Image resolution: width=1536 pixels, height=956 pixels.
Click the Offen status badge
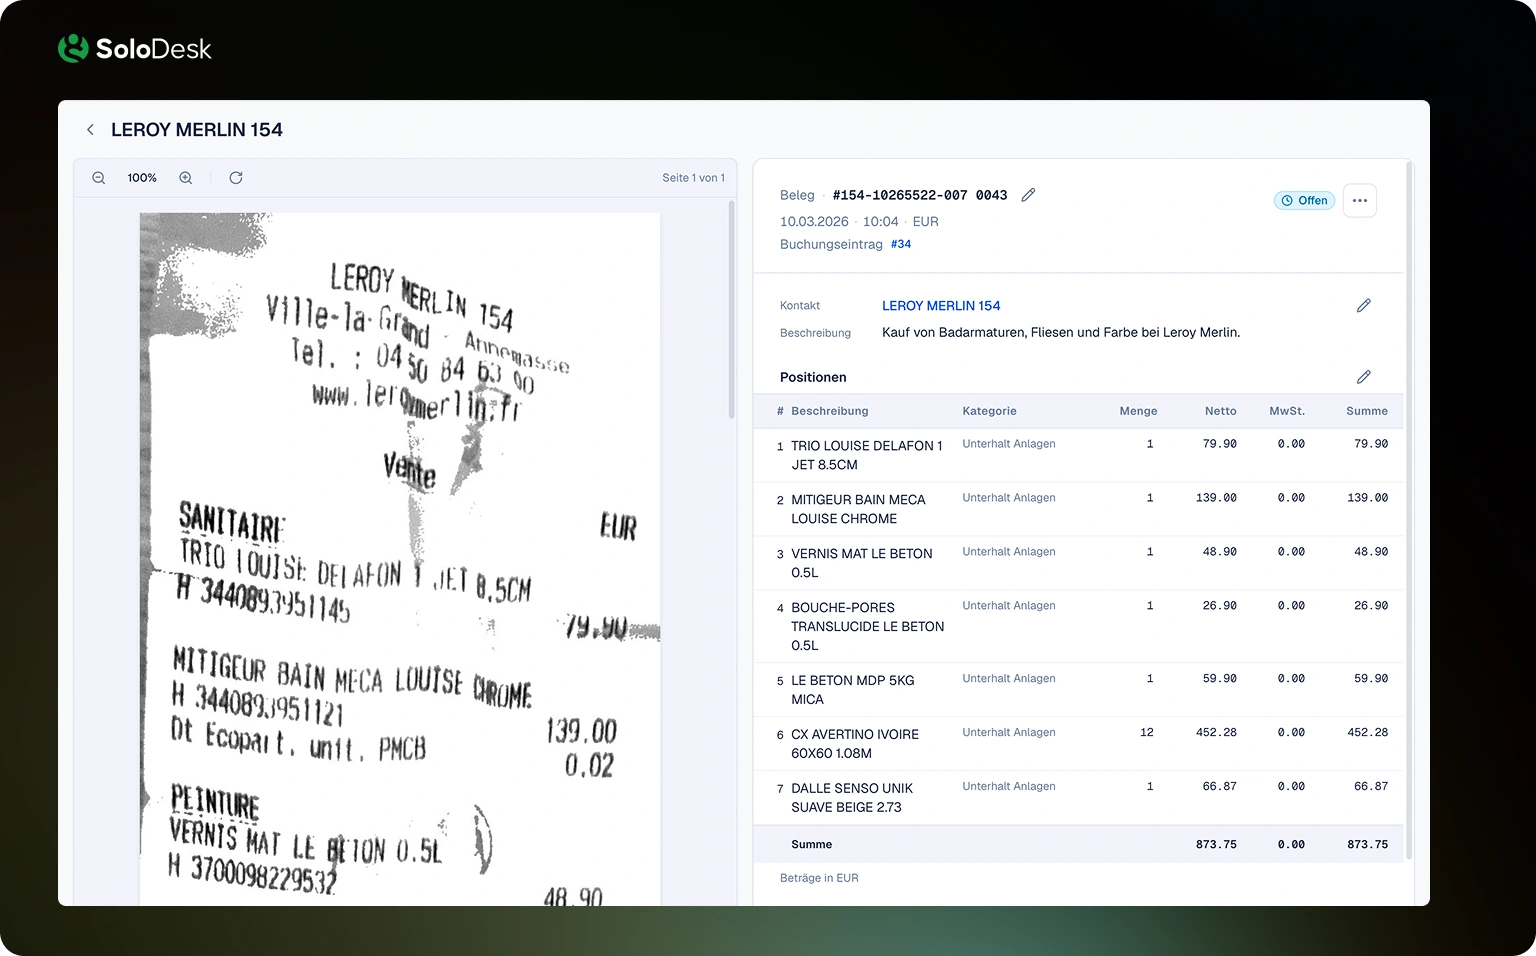(x=1304, y=201)
